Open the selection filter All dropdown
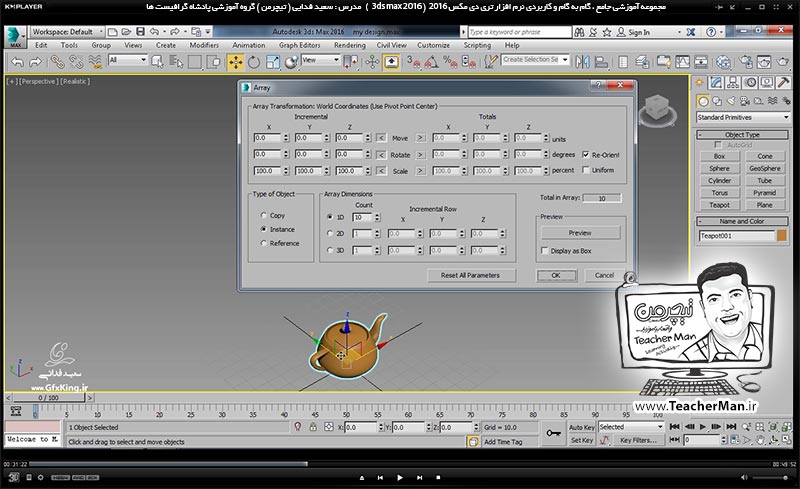The height and width of the screenshot is (489, 800). pos(128,60)
